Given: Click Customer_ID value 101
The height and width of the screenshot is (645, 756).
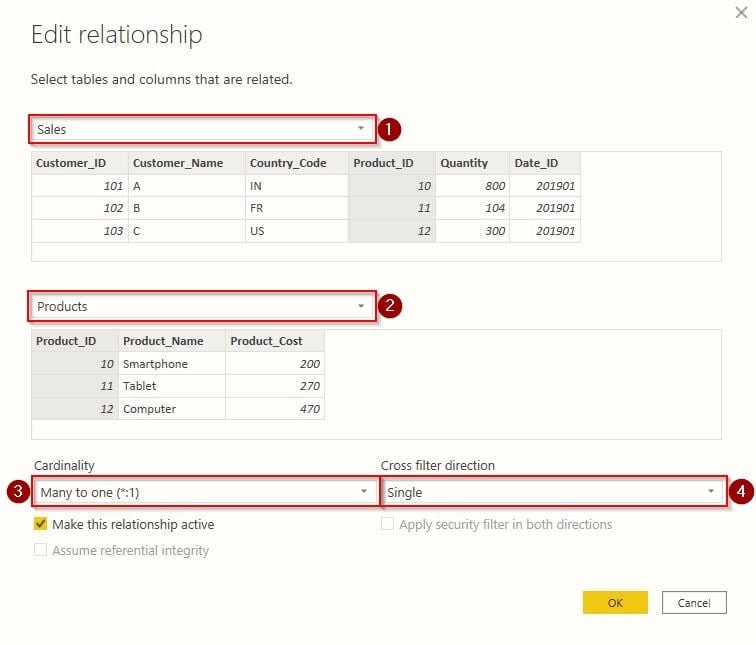Looking at the screenshot, I should (x=80, y=186).
